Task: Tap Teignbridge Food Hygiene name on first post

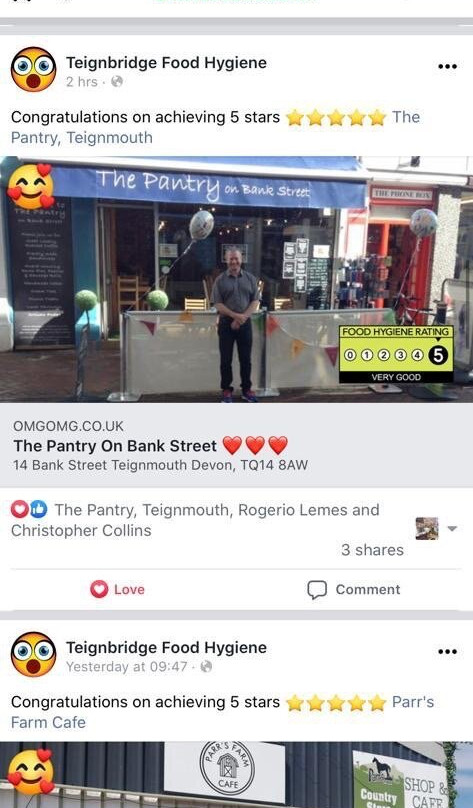Action: point(166,63)
